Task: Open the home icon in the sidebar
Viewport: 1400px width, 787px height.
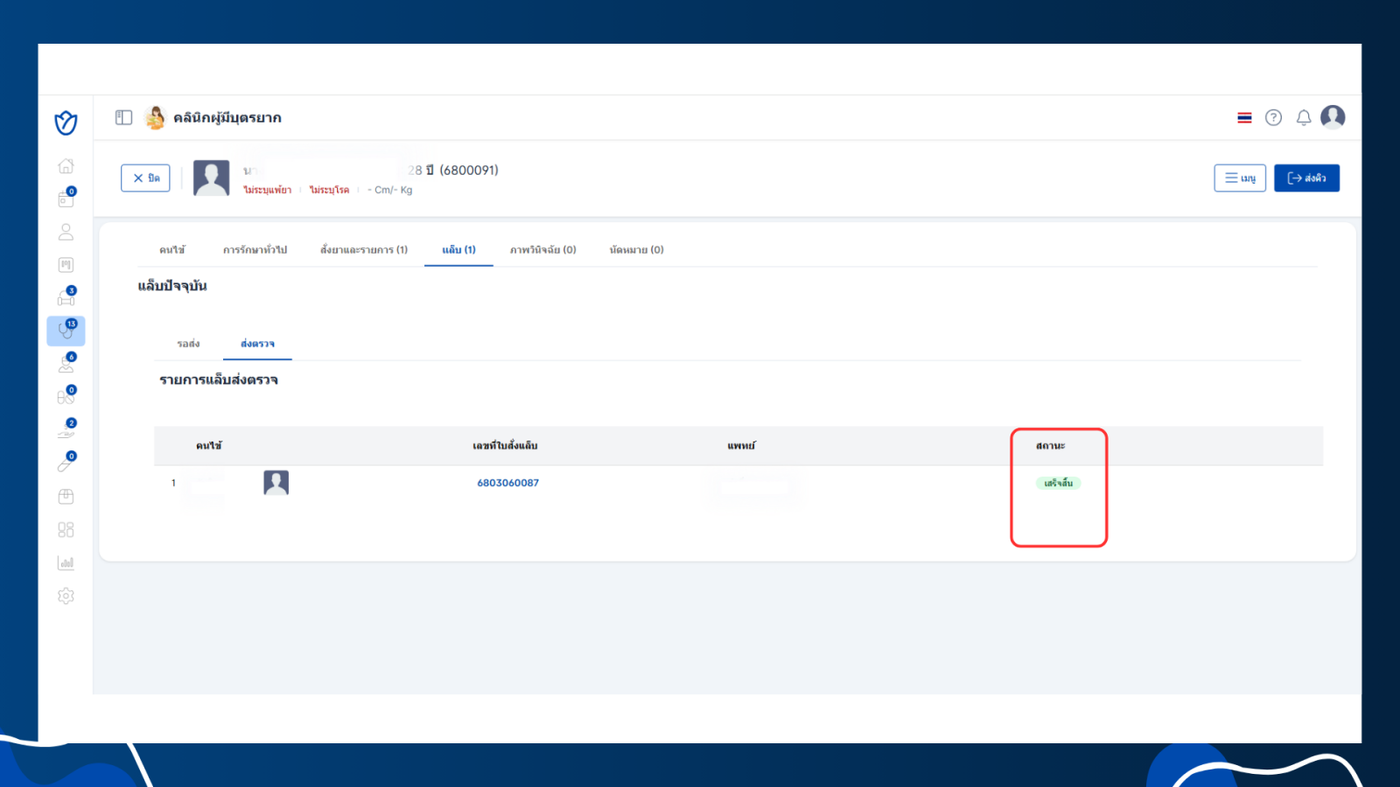Action: (x=66, y=166)
